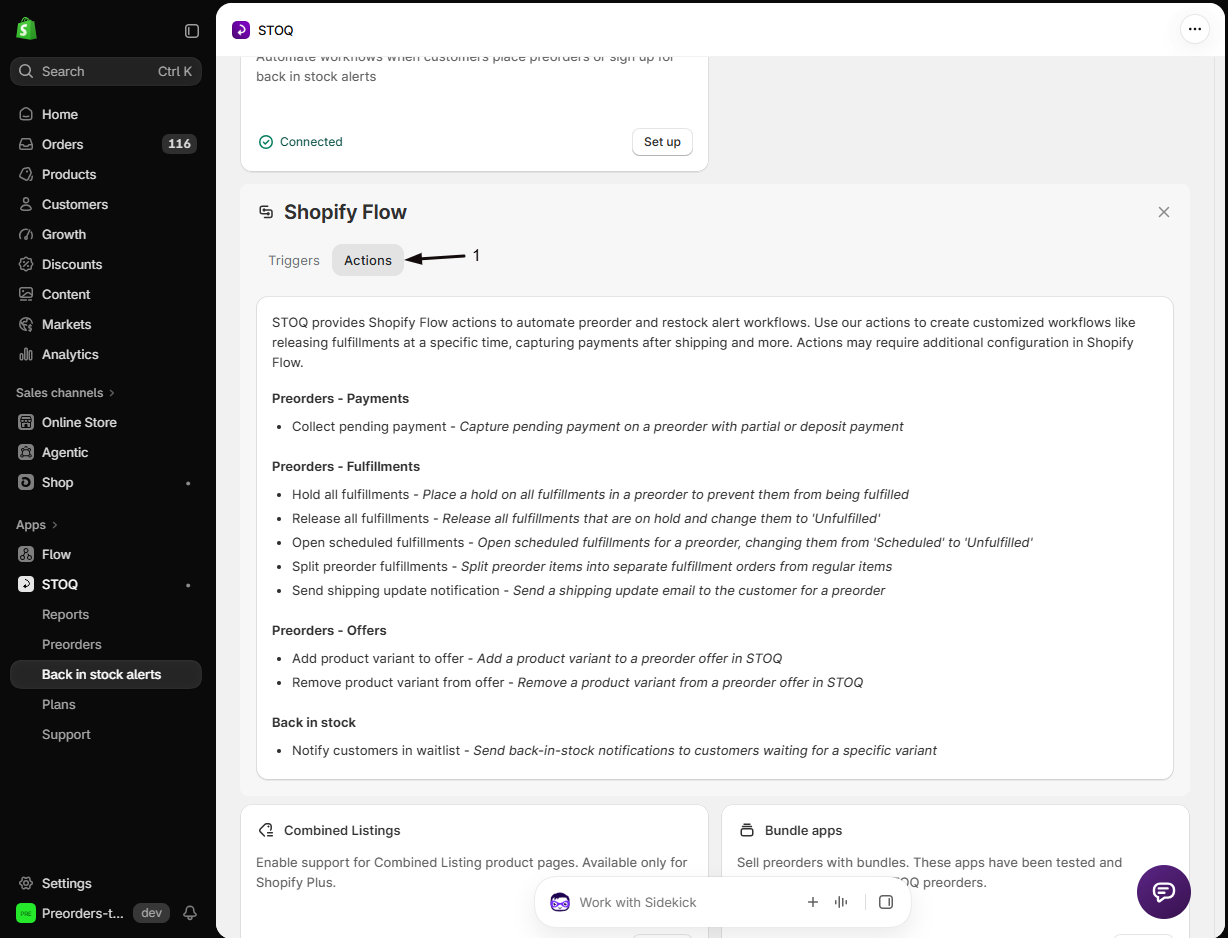The width and height of the screenshot is (1228, 938).
Task: Click the Customers person icon
Action: point(26,204)
